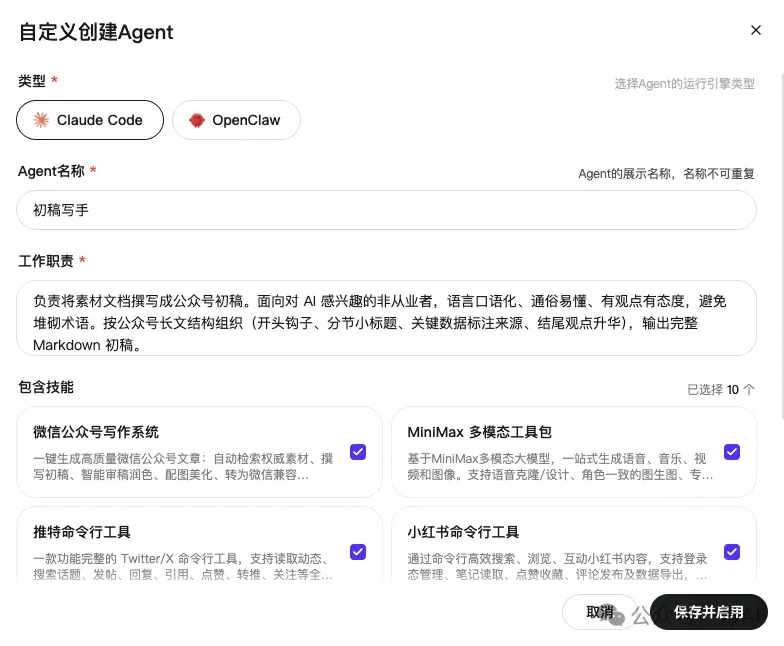Select the OpenClaw engine type

click(236, 120)
